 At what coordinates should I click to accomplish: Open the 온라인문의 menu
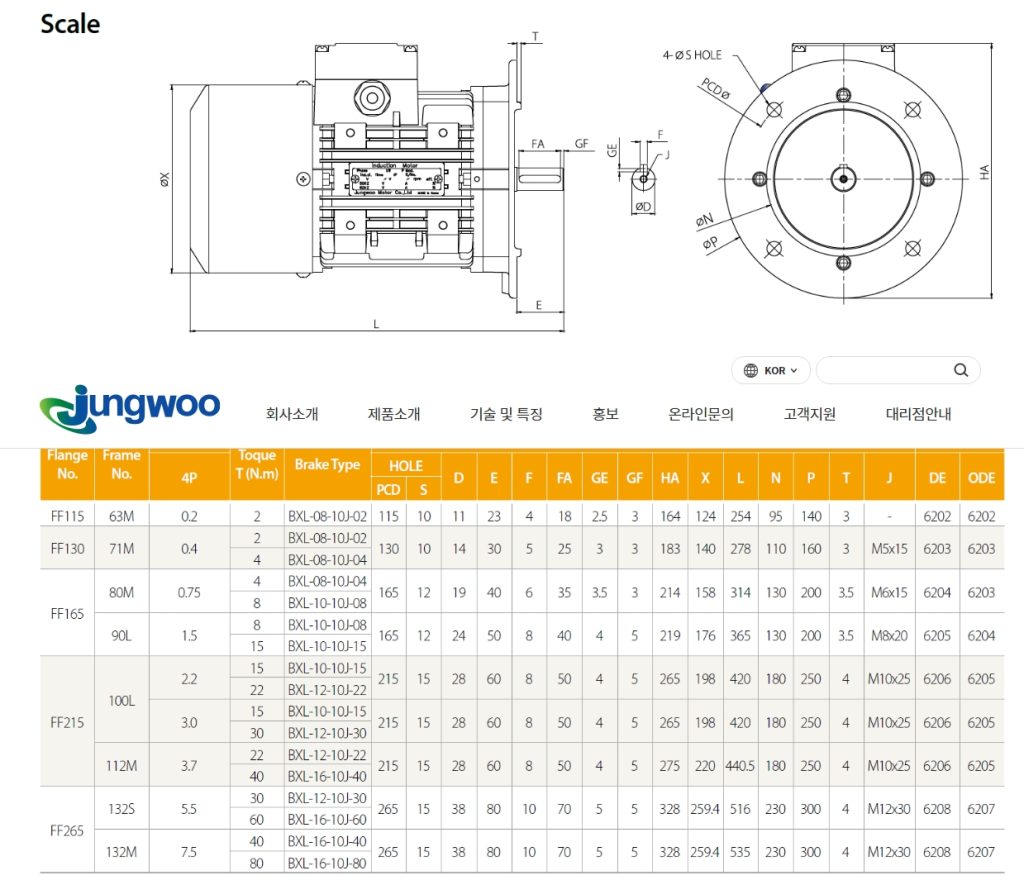[701, 414]
